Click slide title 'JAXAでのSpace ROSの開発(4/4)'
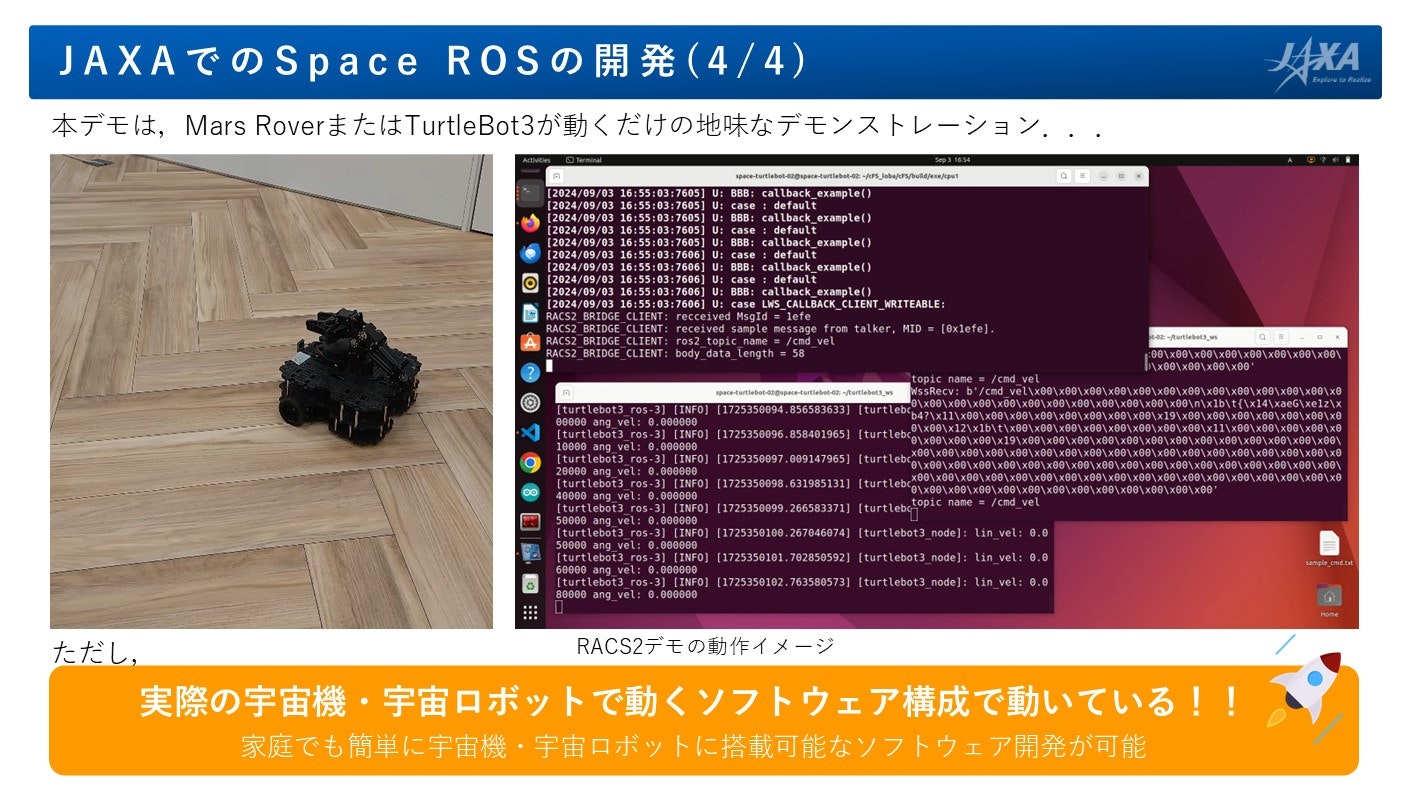This screenshot has height=794, width=1411. [431, 61]
